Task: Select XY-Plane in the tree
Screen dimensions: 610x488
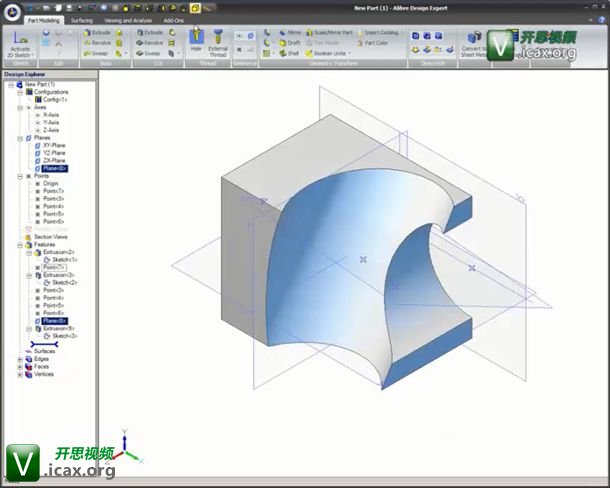Action: [x=54, y=145]
